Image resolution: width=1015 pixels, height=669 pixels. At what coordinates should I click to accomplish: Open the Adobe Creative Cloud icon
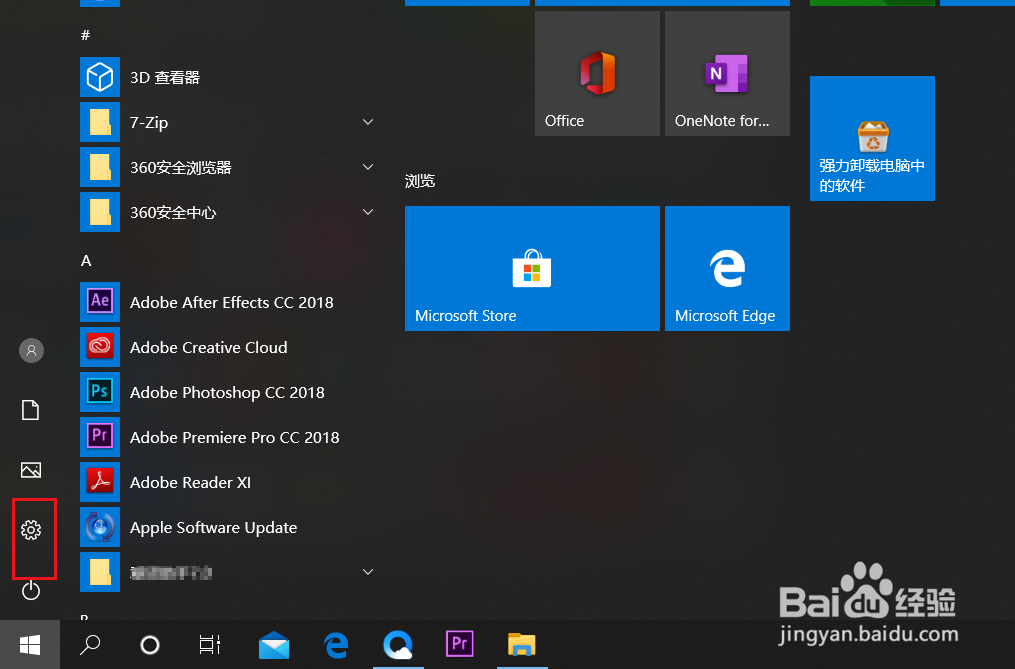(x=100, y=347)
